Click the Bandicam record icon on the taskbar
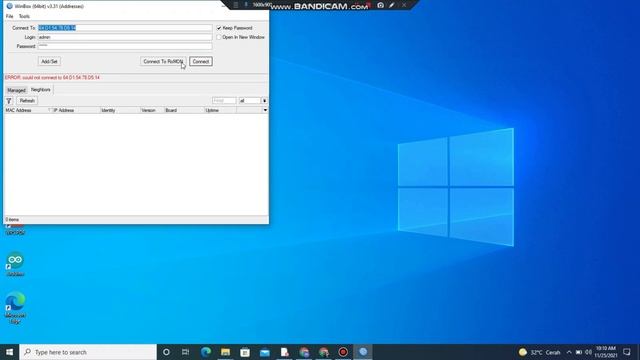 click(343, 352)
